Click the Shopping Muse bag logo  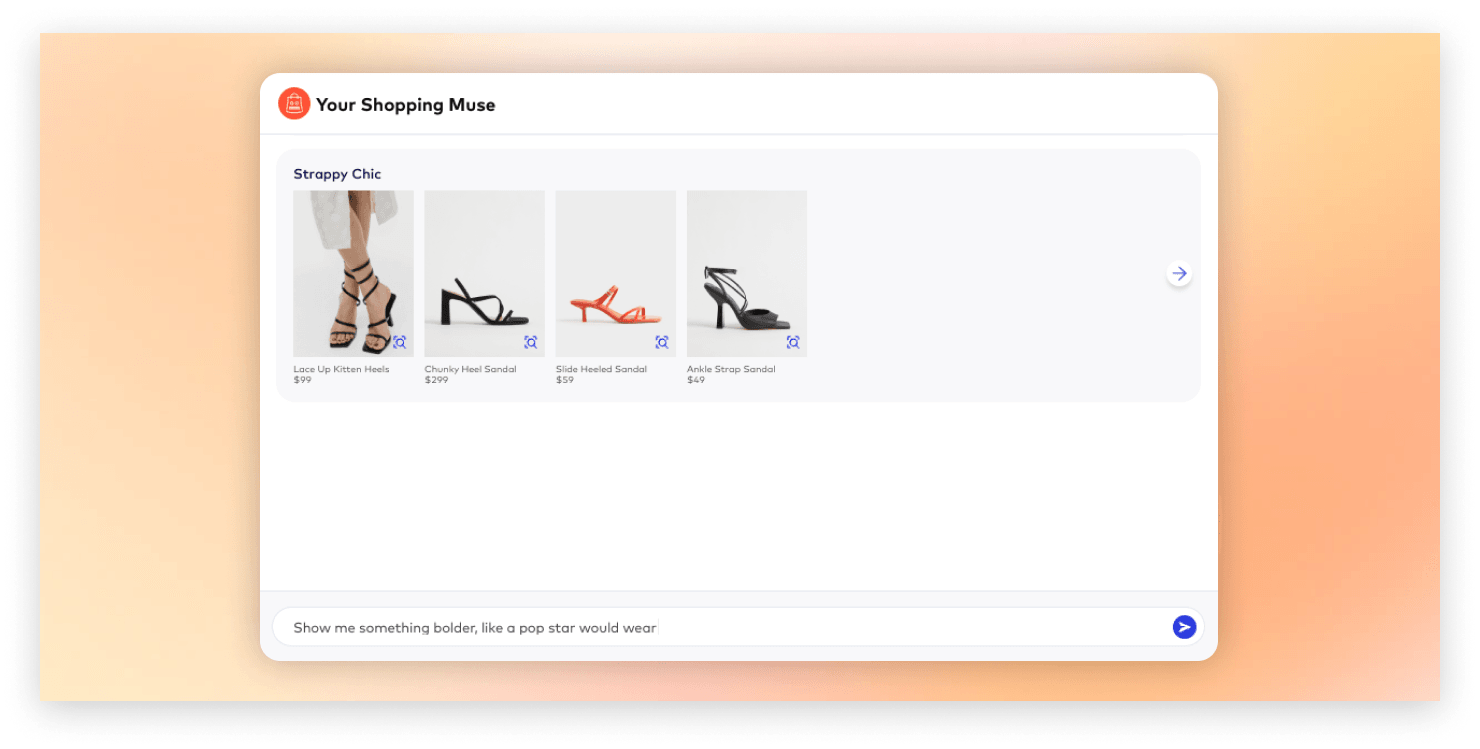point(294,104)
